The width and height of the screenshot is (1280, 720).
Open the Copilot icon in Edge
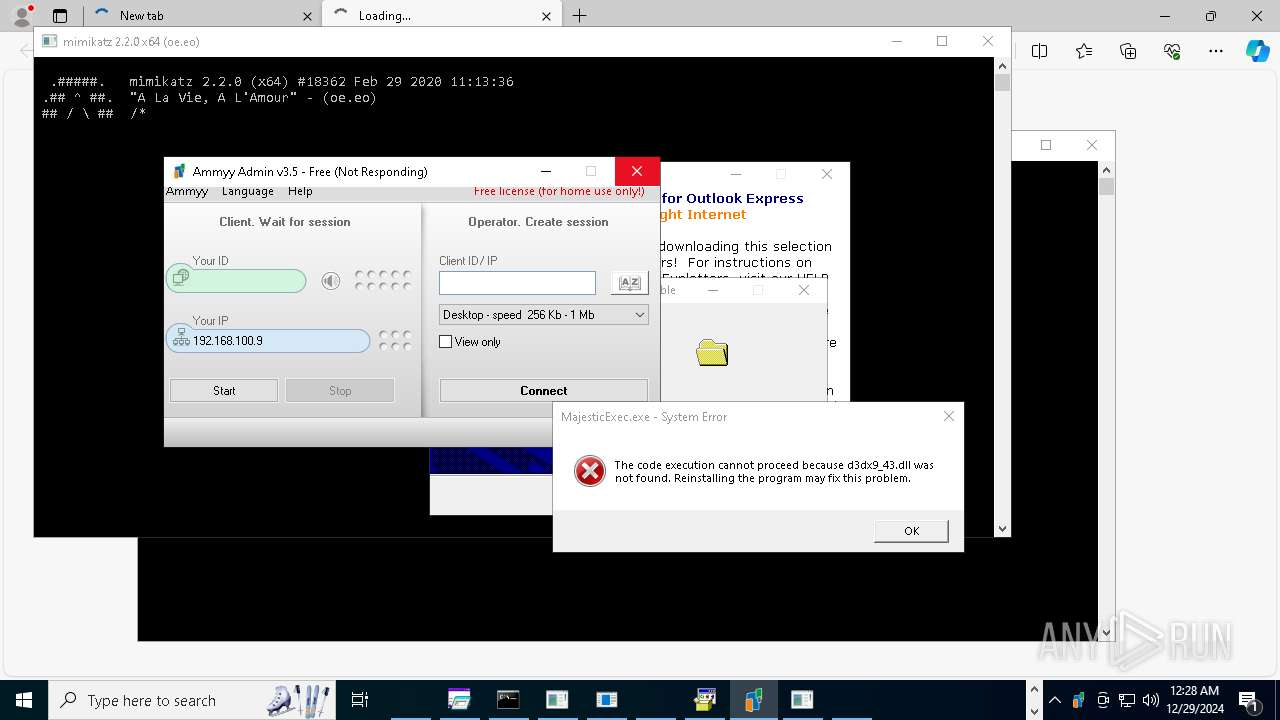[1257, 51]
